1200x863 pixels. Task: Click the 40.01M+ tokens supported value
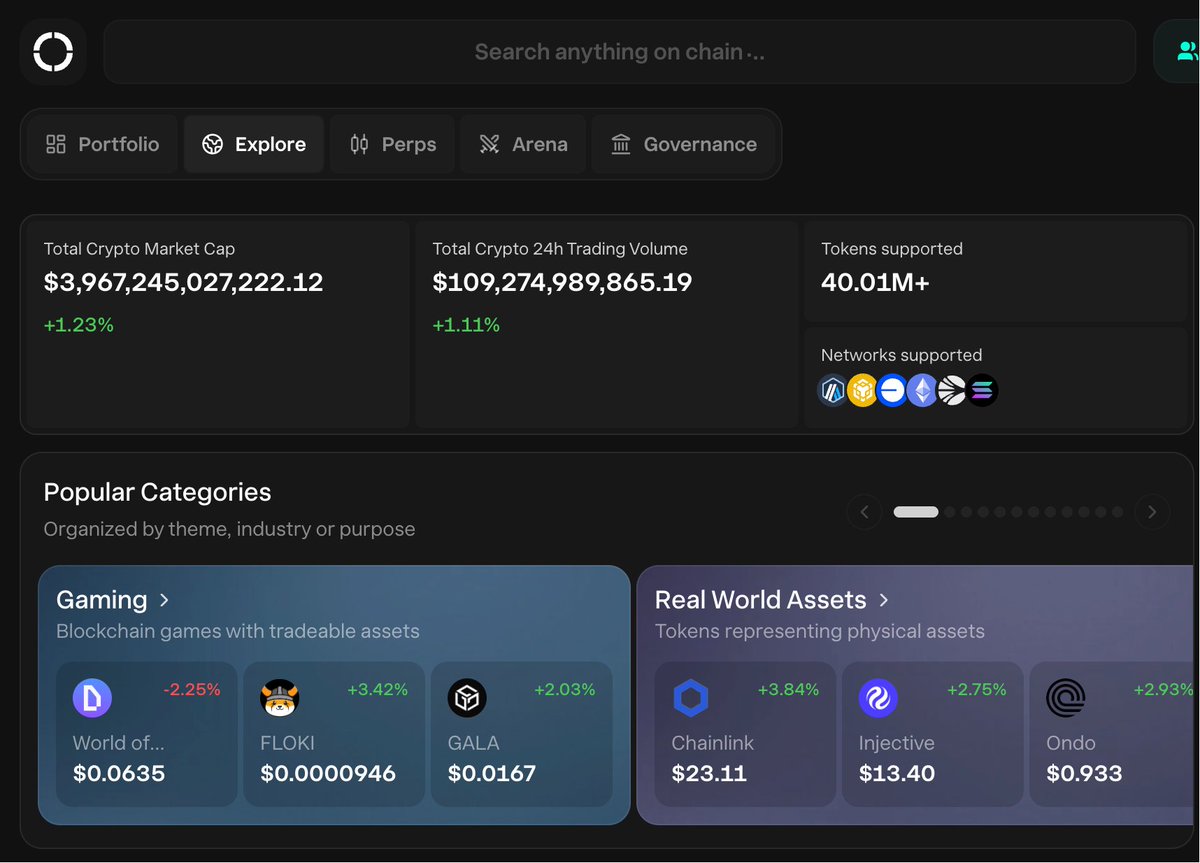875,283
